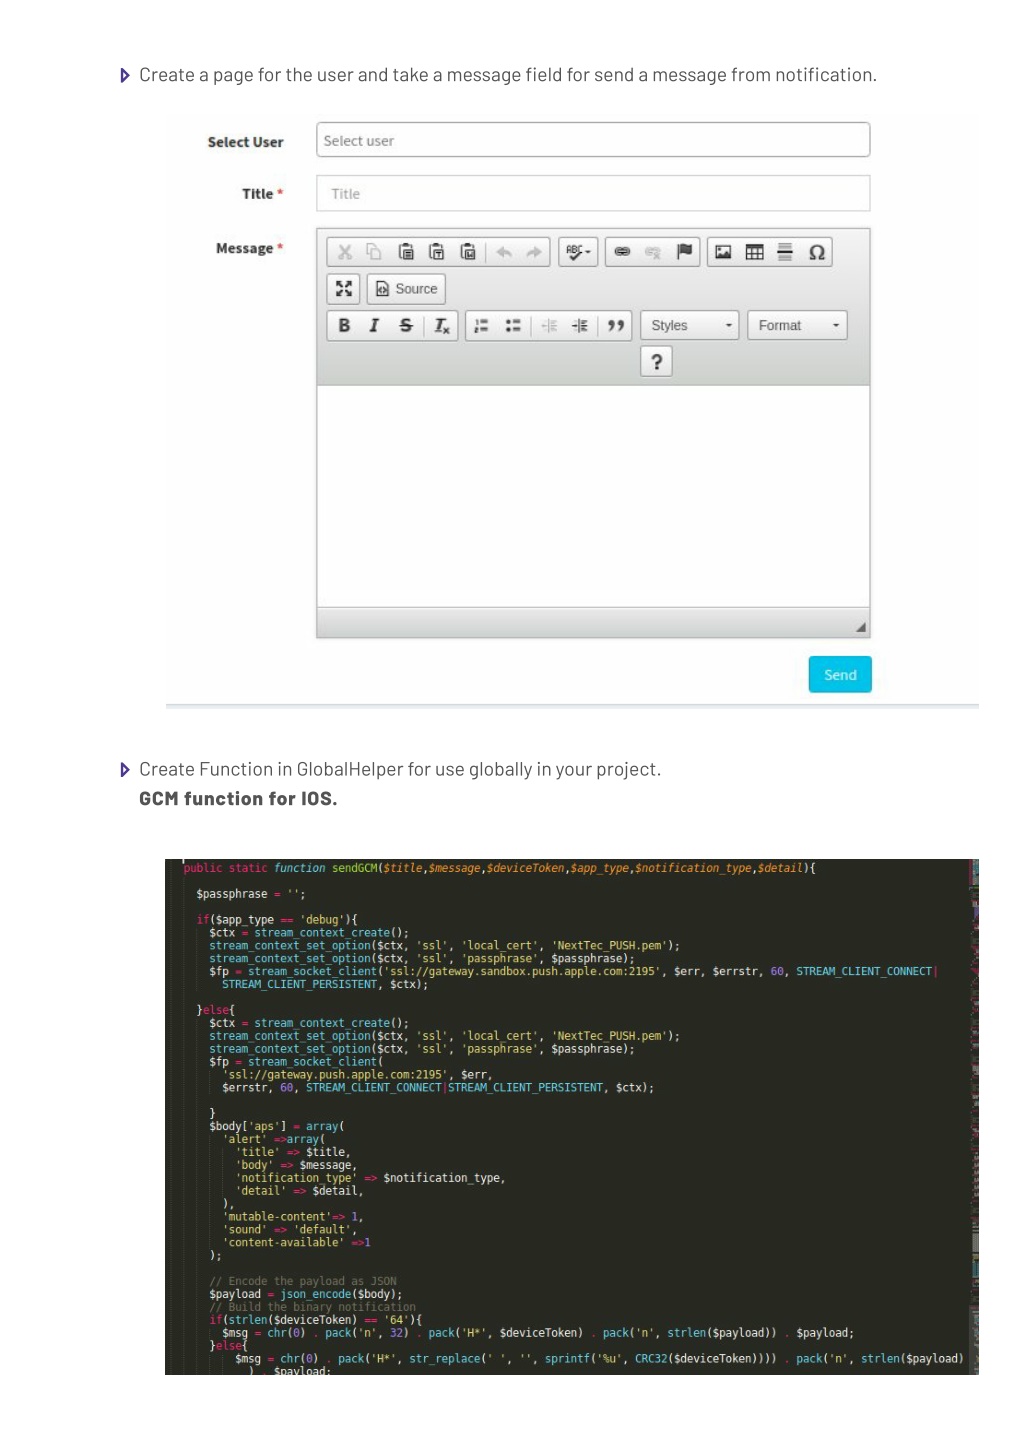The width and height of the screenshot is (1024, 1449).
Task: Click the Send button
Action: 840,674
